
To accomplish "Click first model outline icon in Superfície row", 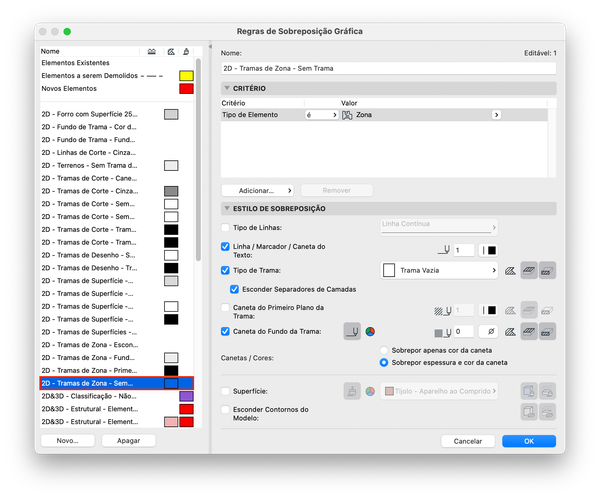I will click(529, 391).
